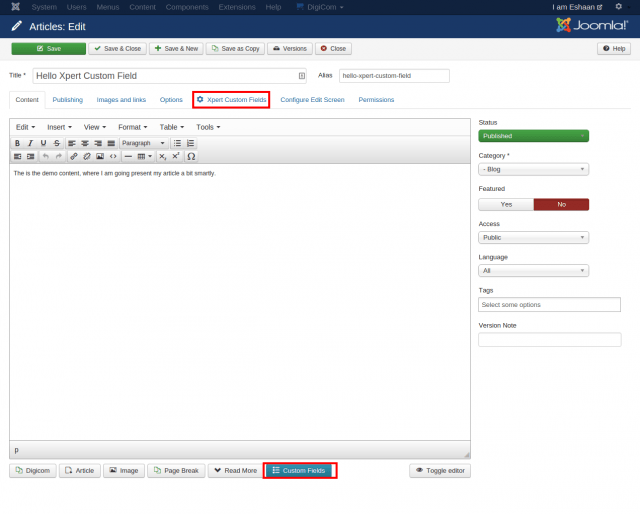Click the Close toolbar button
This screenshot has height=514, width=640.
[333, 49]
